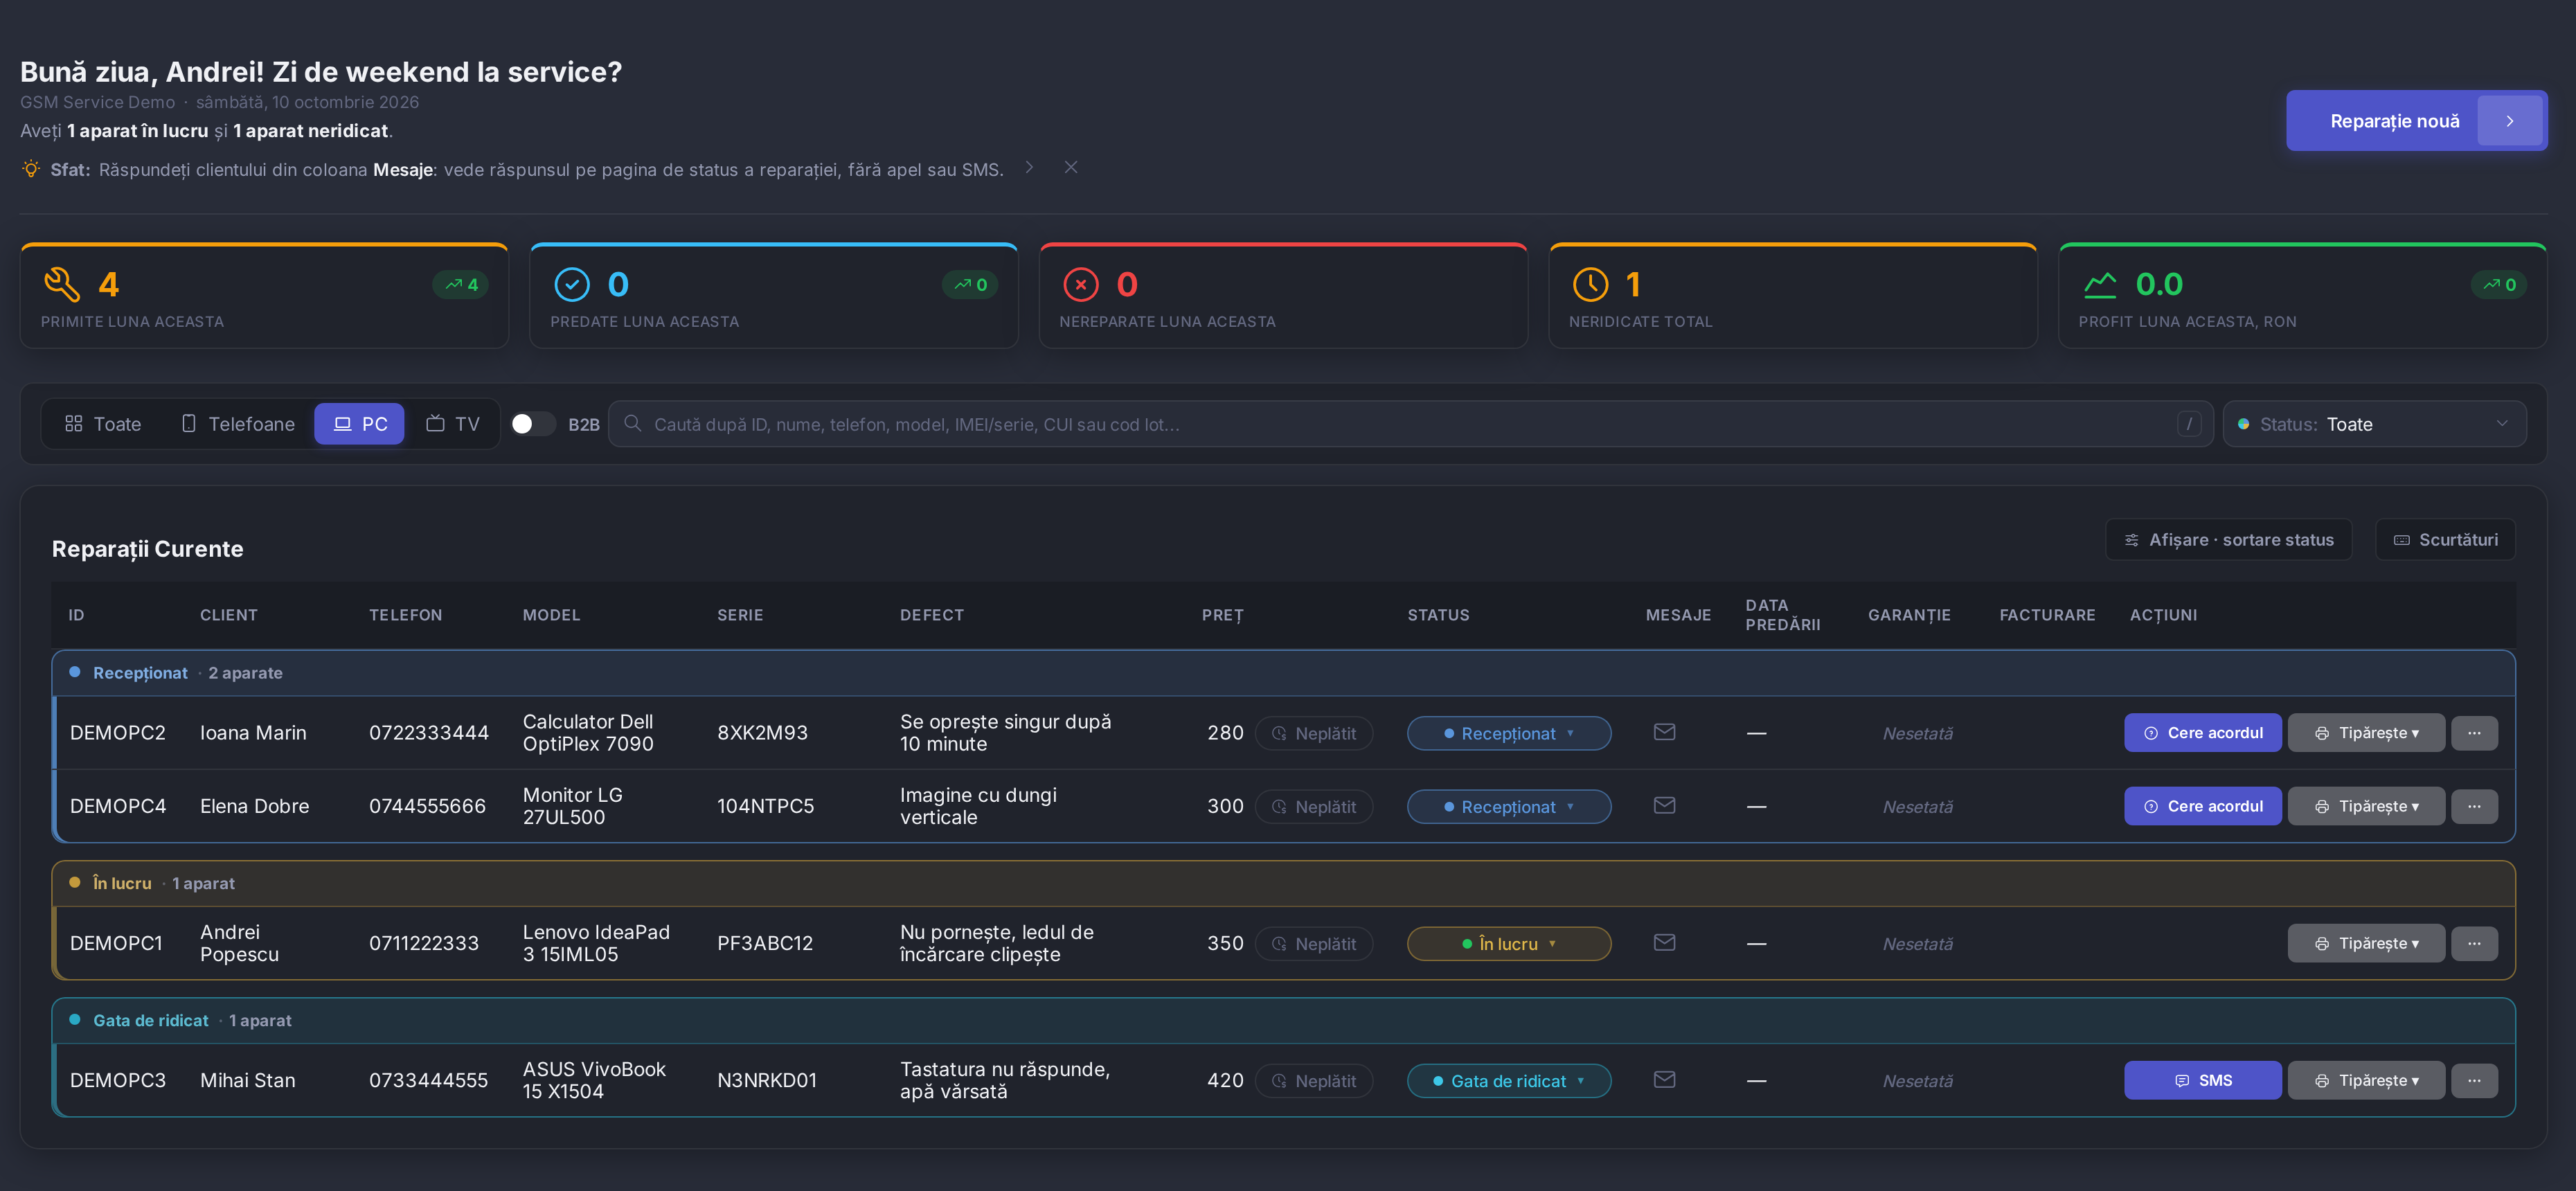Image resolution: width=2576 pixels, height=1191 pixels.
Task: Expand Recepționat status dropdown for DEMOPC4
Action: point(1509,806)
